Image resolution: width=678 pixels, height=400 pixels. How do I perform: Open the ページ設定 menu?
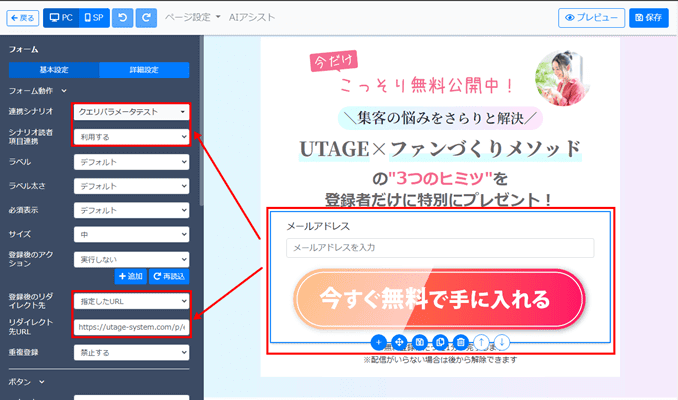pos(192,17)
